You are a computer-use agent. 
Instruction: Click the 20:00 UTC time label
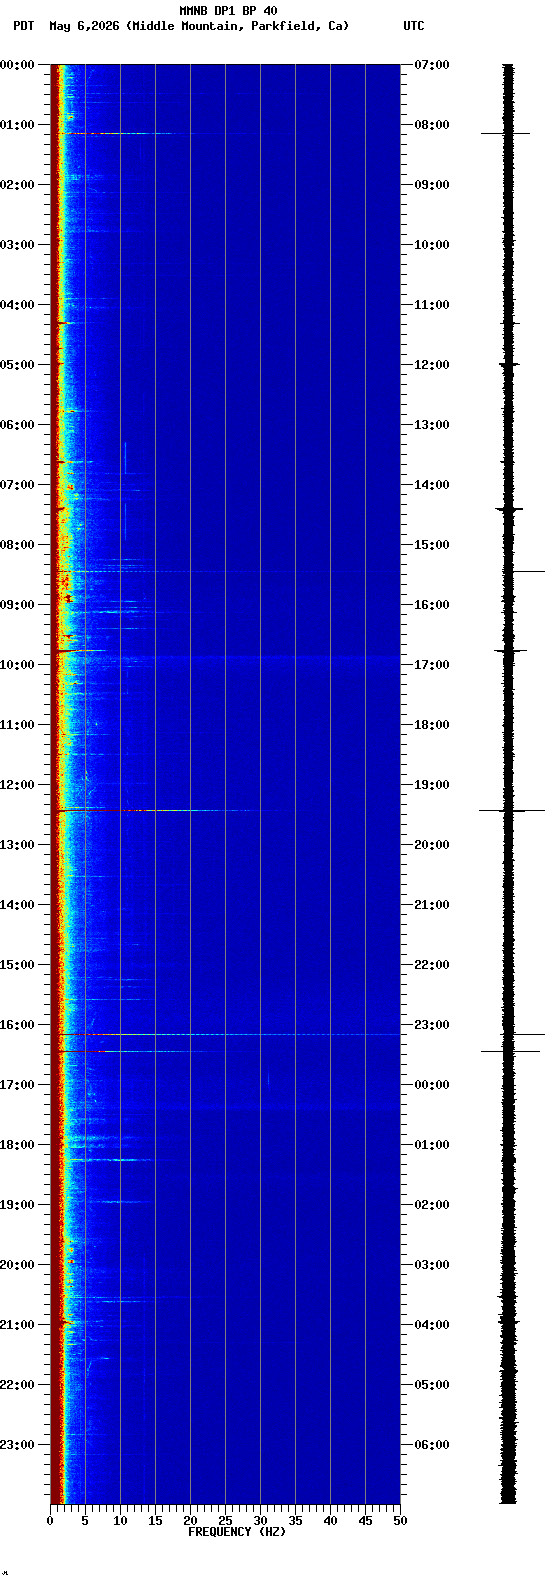pyautogui.click(x=431, y=845)
